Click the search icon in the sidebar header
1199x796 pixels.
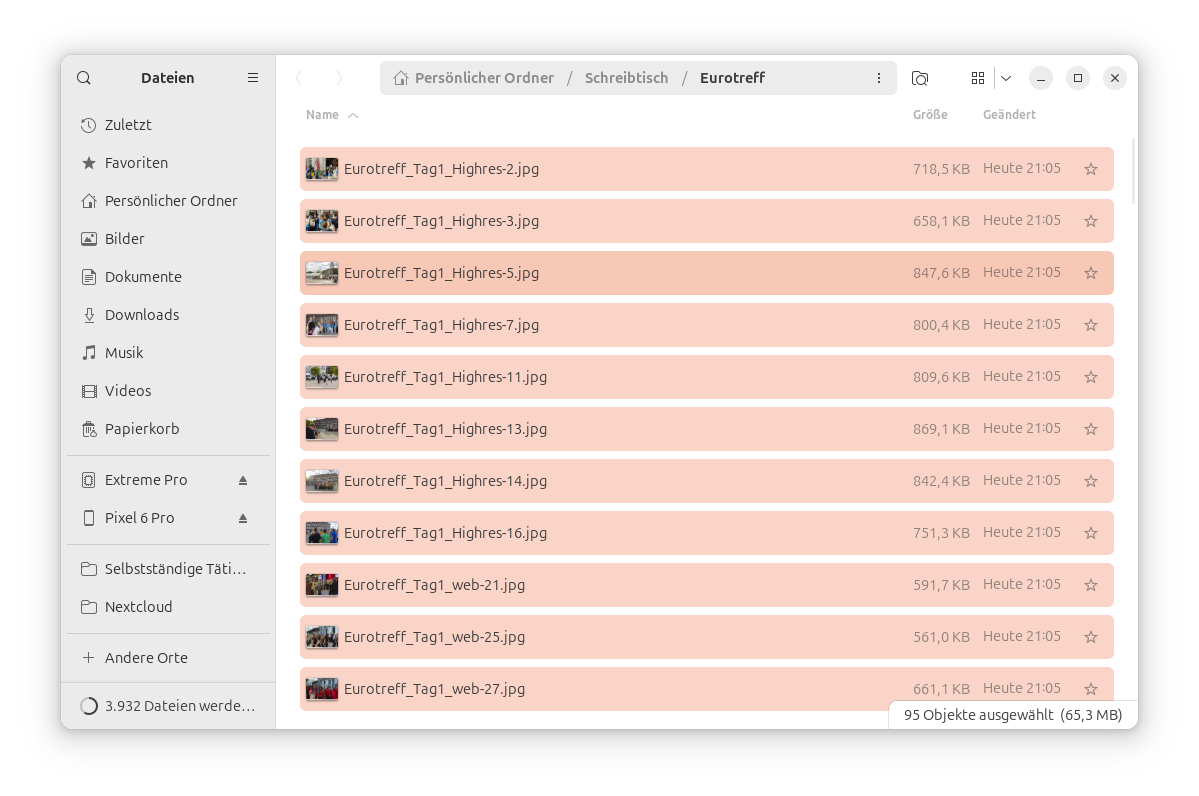point(84,78)
